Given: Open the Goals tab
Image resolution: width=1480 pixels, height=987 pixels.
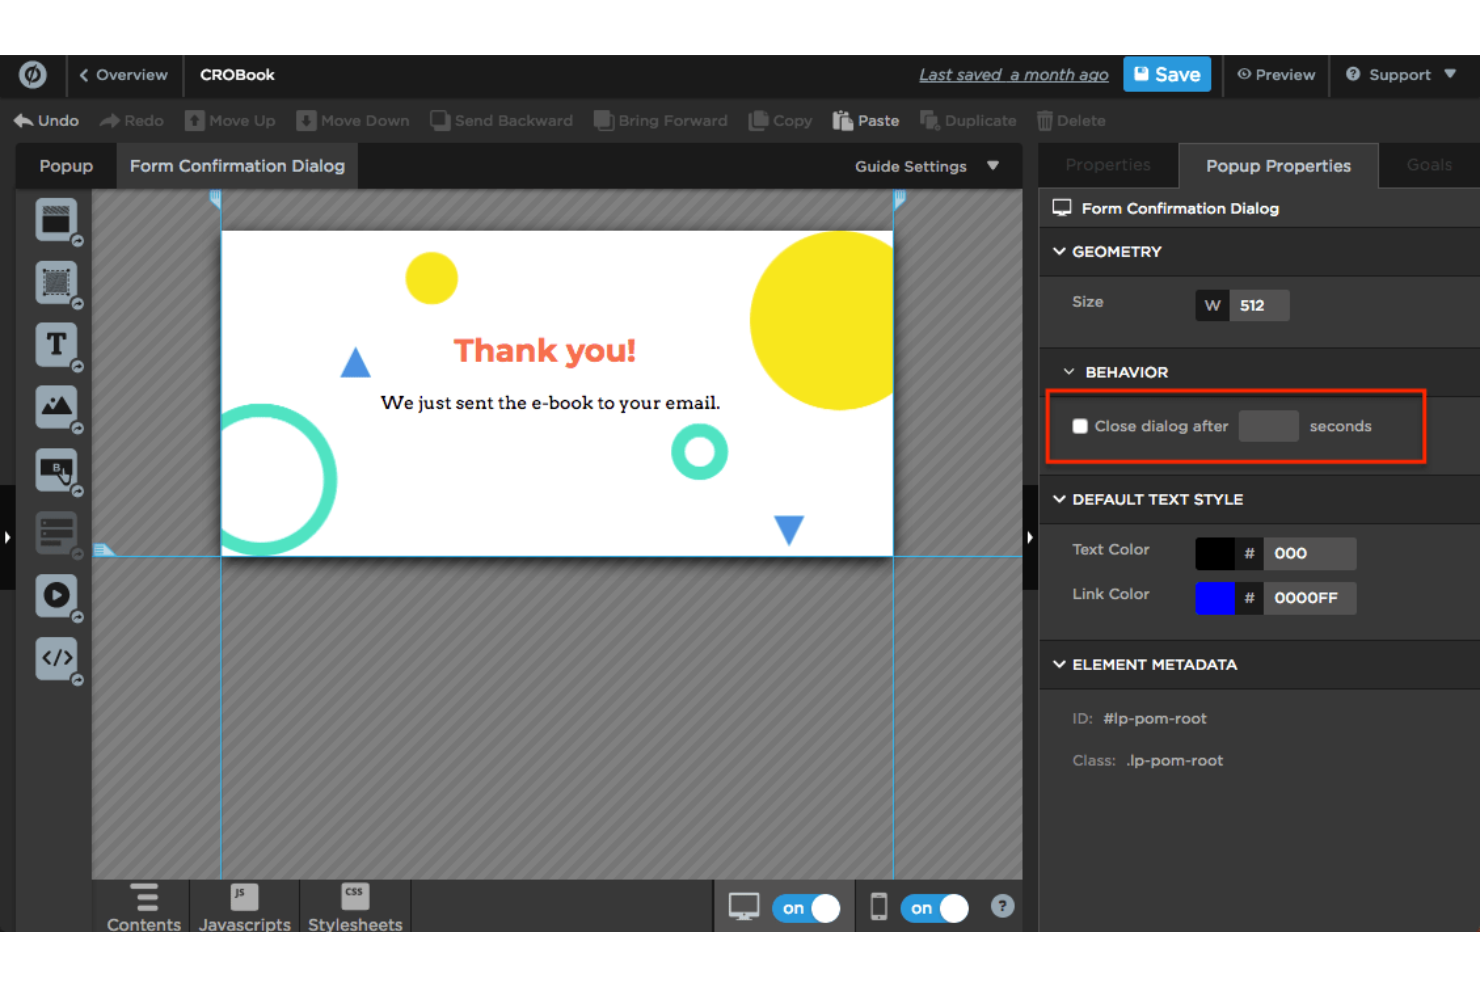Looking at the screenshot, I should (1428, 165).
